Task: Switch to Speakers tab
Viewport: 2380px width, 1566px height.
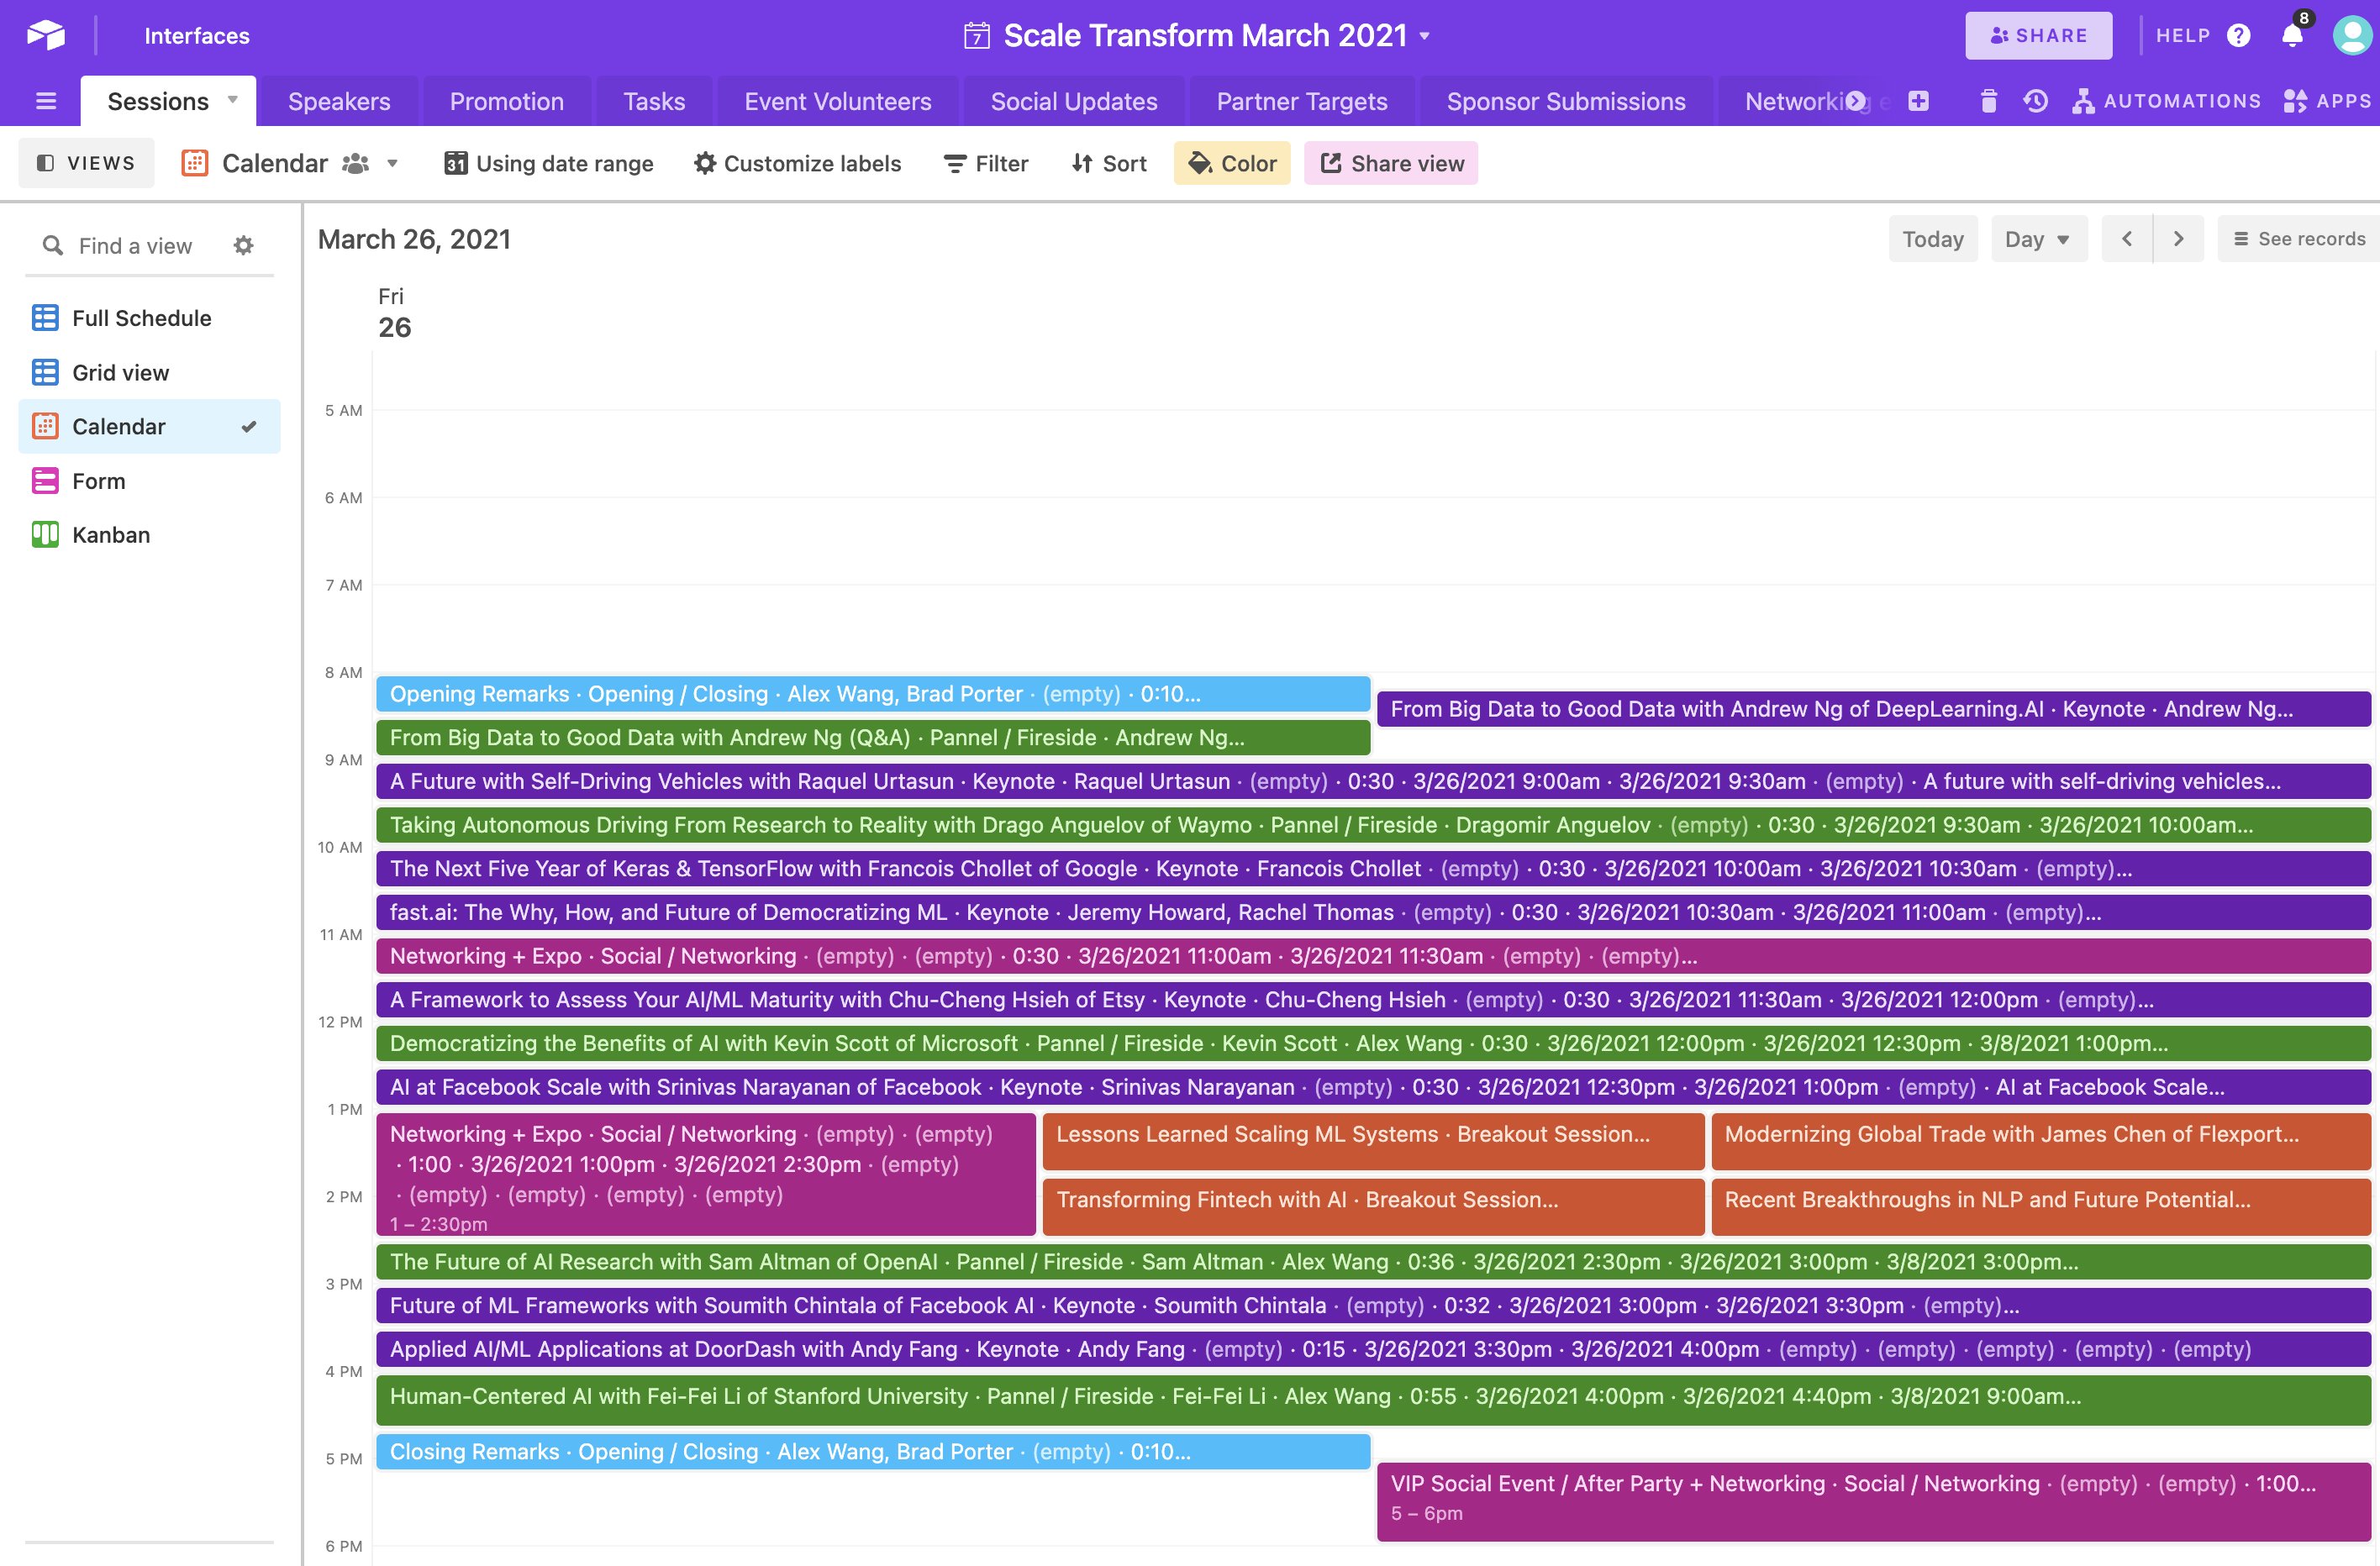Action: [339, 101]
